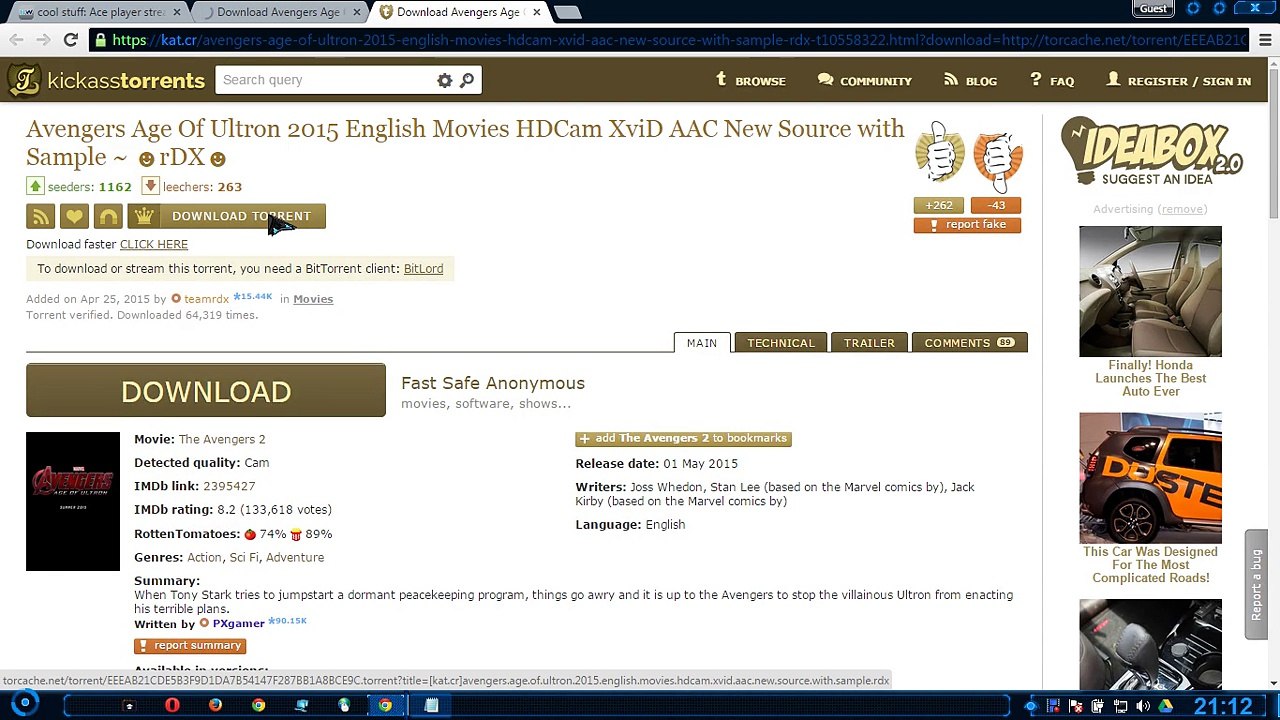The width and height of the screenshot is (1280, 720).
Task: Open the Blog page
Action: 970,81
